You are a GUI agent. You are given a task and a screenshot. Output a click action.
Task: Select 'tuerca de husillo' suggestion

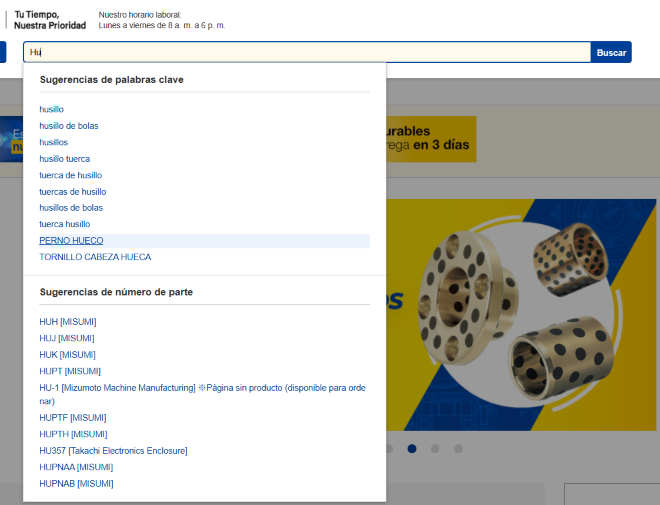click(71, 175)
